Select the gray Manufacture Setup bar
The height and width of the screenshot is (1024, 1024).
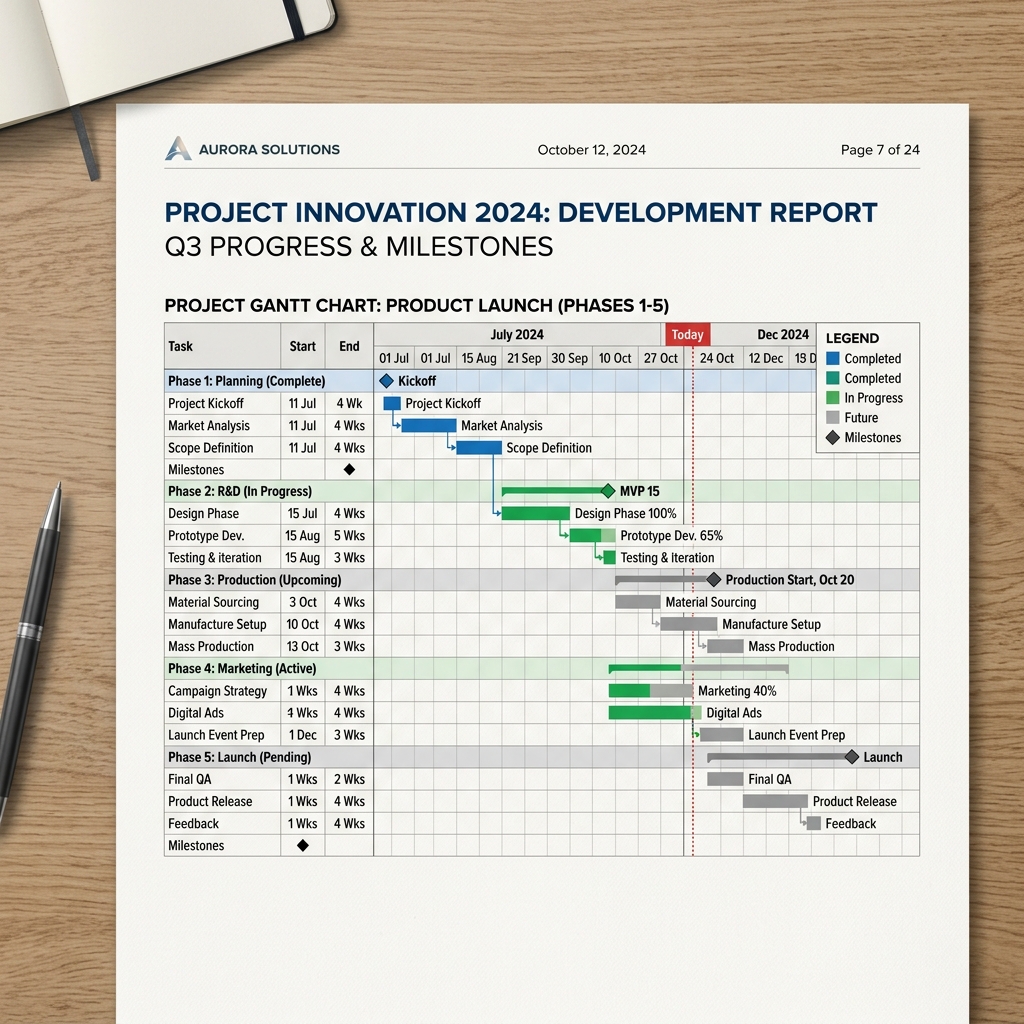coord(688,624)
